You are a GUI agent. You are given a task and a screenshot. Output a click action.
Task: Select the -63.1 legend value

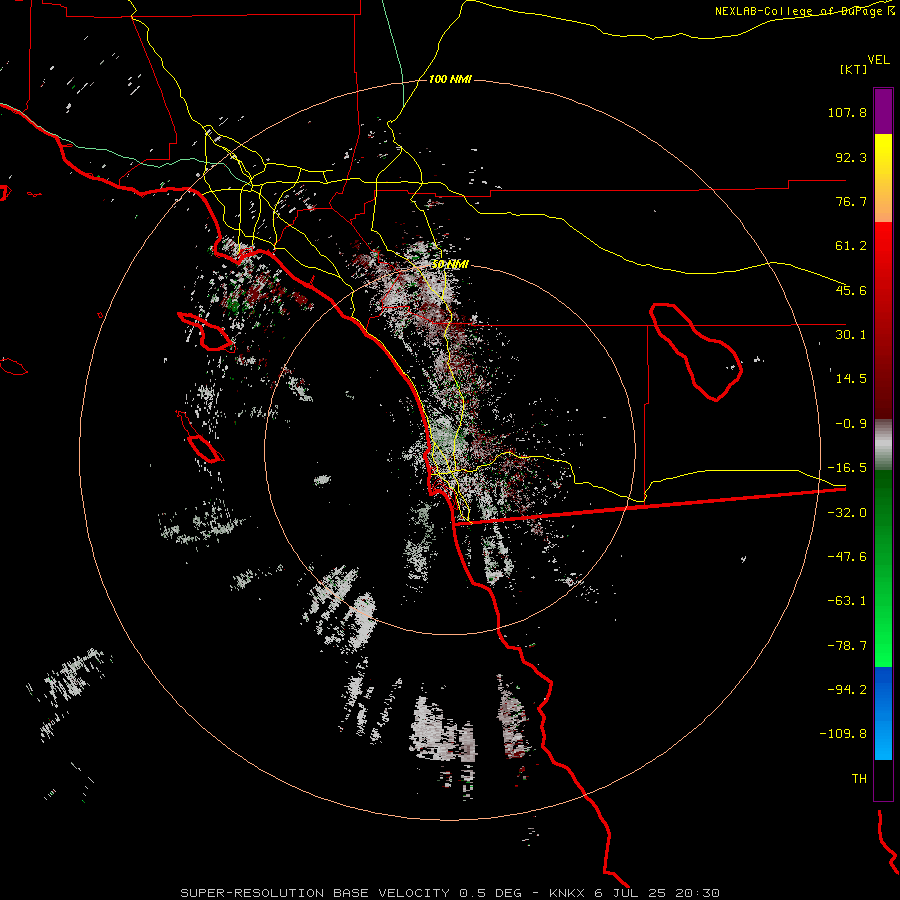point(847,601)
